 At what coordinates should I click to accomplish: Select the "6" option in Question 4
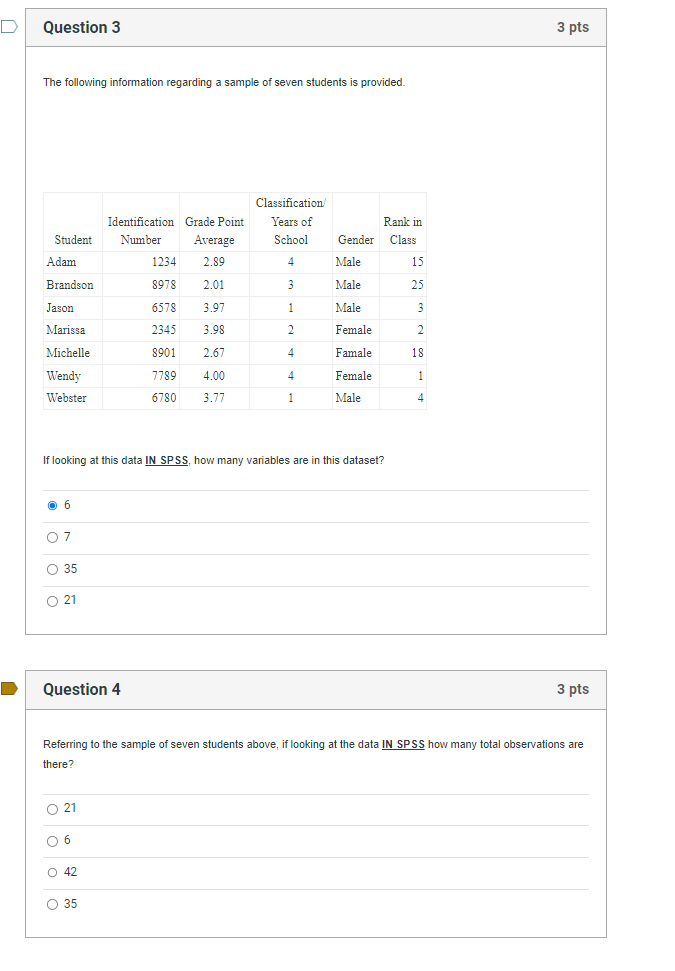(53, 840)
